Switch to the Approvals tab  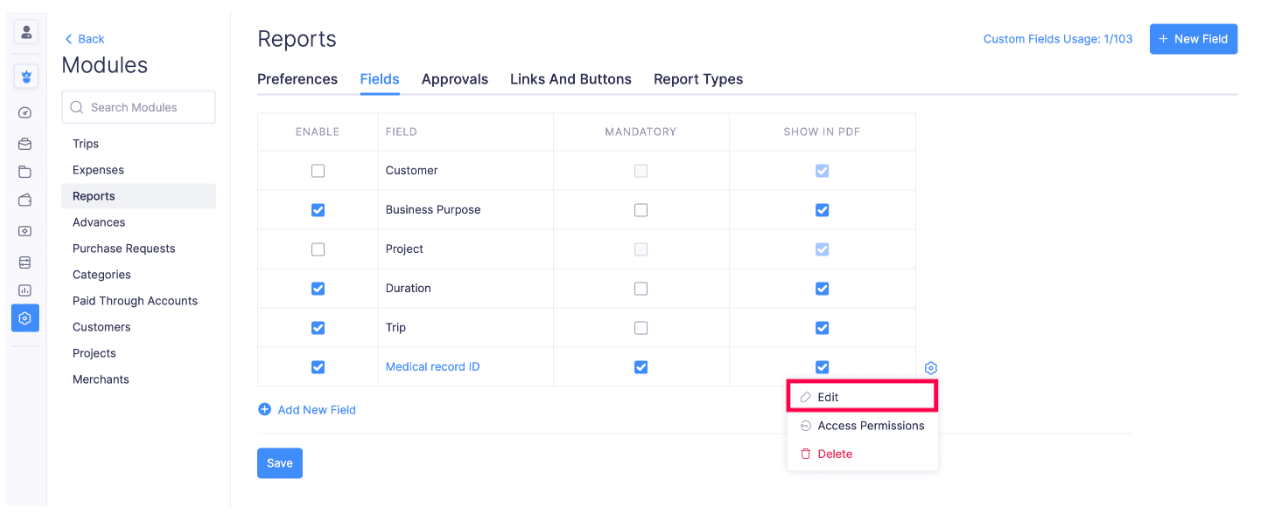pyautogui.click(x=454, y=79)
